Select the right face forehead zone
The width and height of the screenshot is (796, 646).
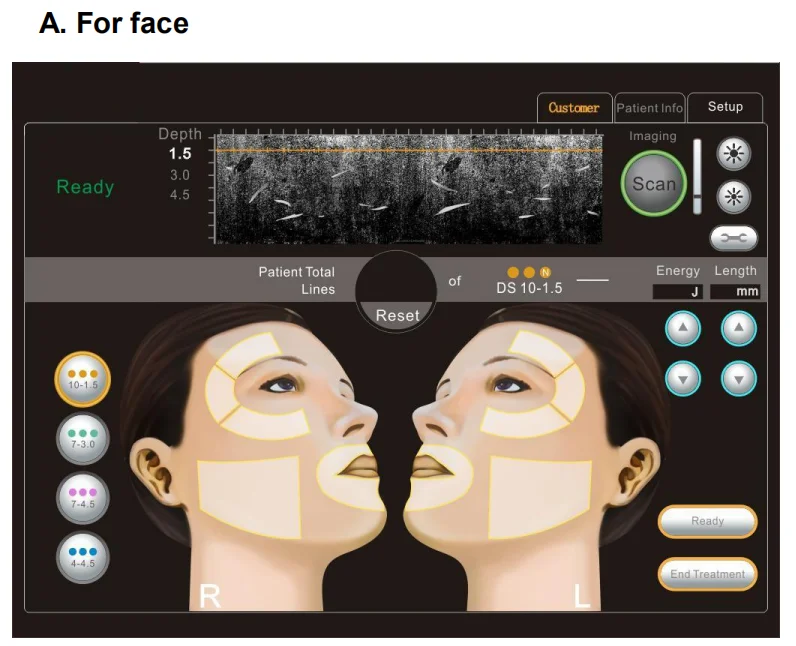pyautogui.click(x=249, y=353)
